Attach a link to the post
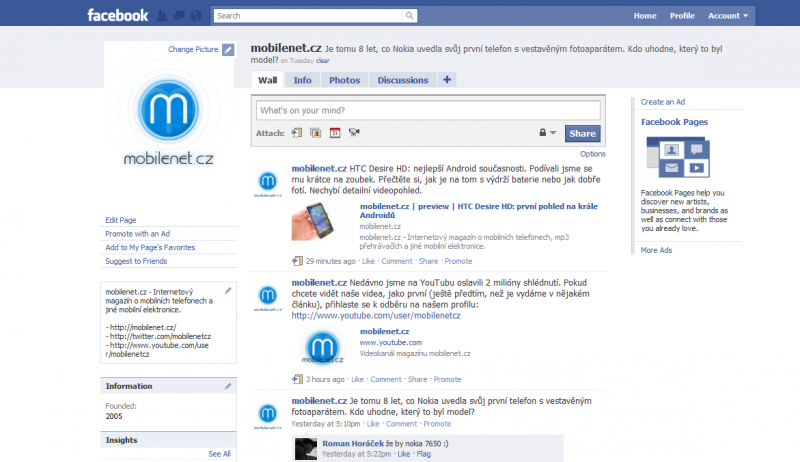 tap(296, 133)
